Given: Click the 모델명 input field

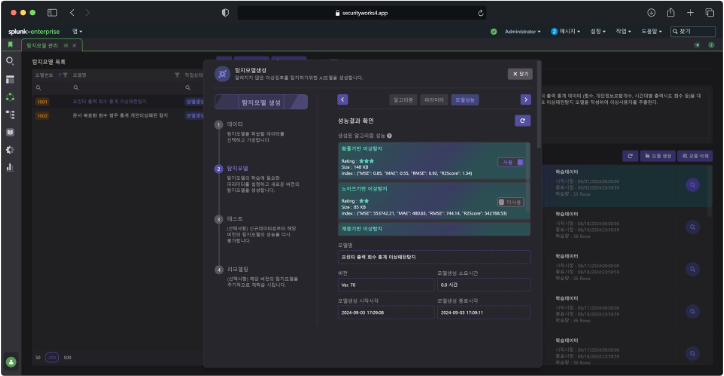Looking at the screenshot, I should tap(434, 257).
